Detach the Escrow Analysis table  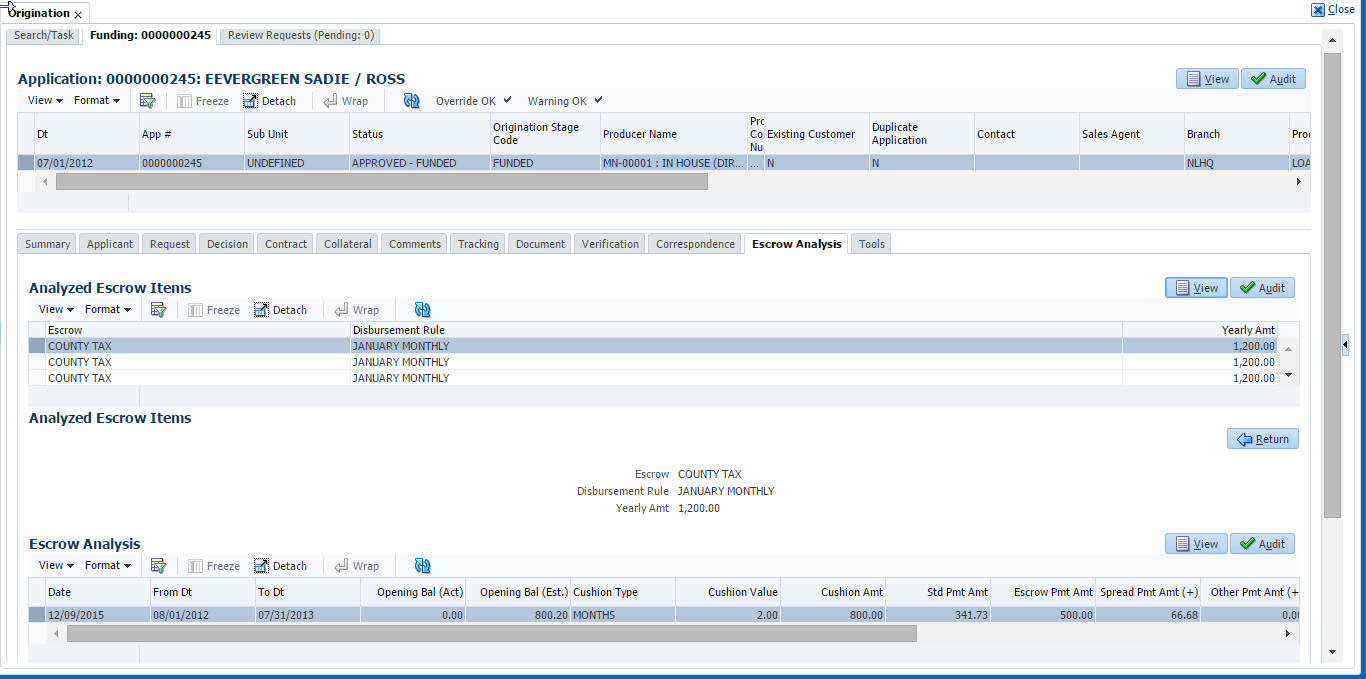[x=281, y=566]
